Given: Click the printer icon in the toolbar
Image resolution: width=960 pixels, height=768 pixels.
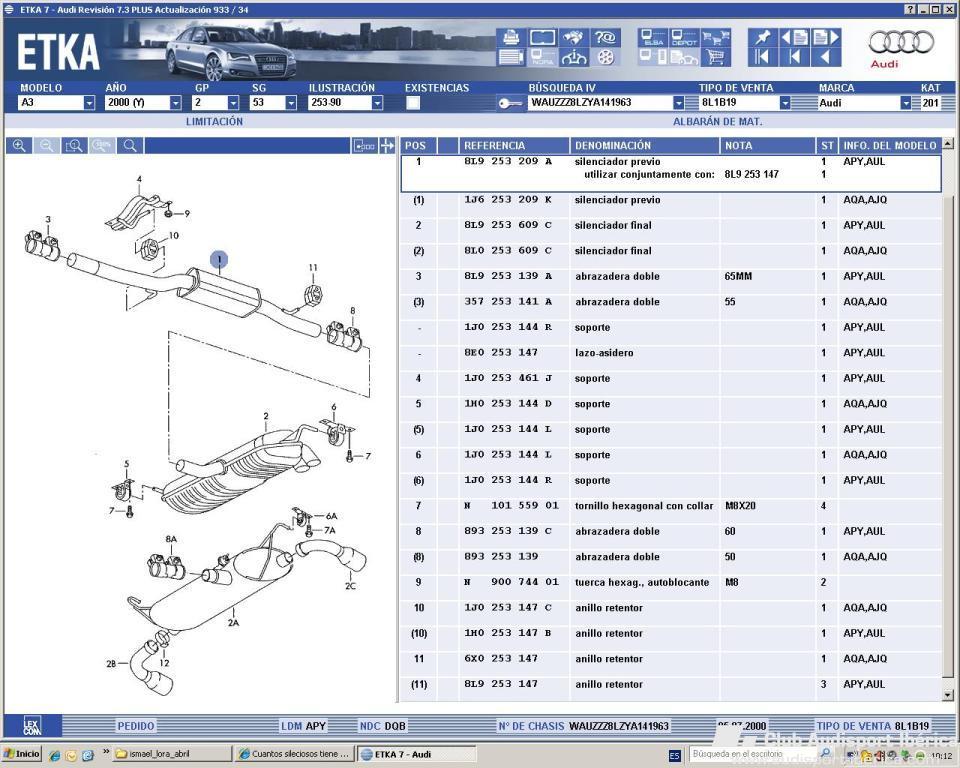Looking at the screenshot, I should 511,37.
